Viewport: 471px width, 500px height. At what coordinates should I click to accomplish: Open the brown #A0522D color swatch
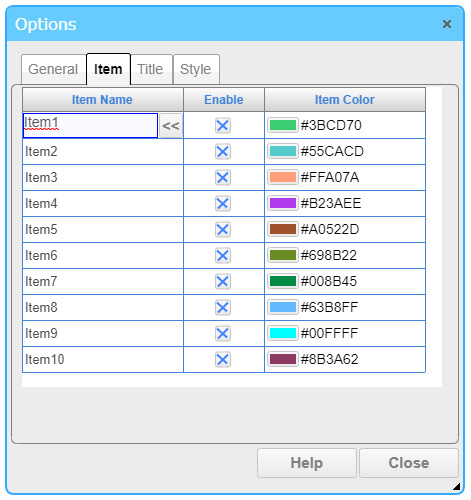[283, 229]
